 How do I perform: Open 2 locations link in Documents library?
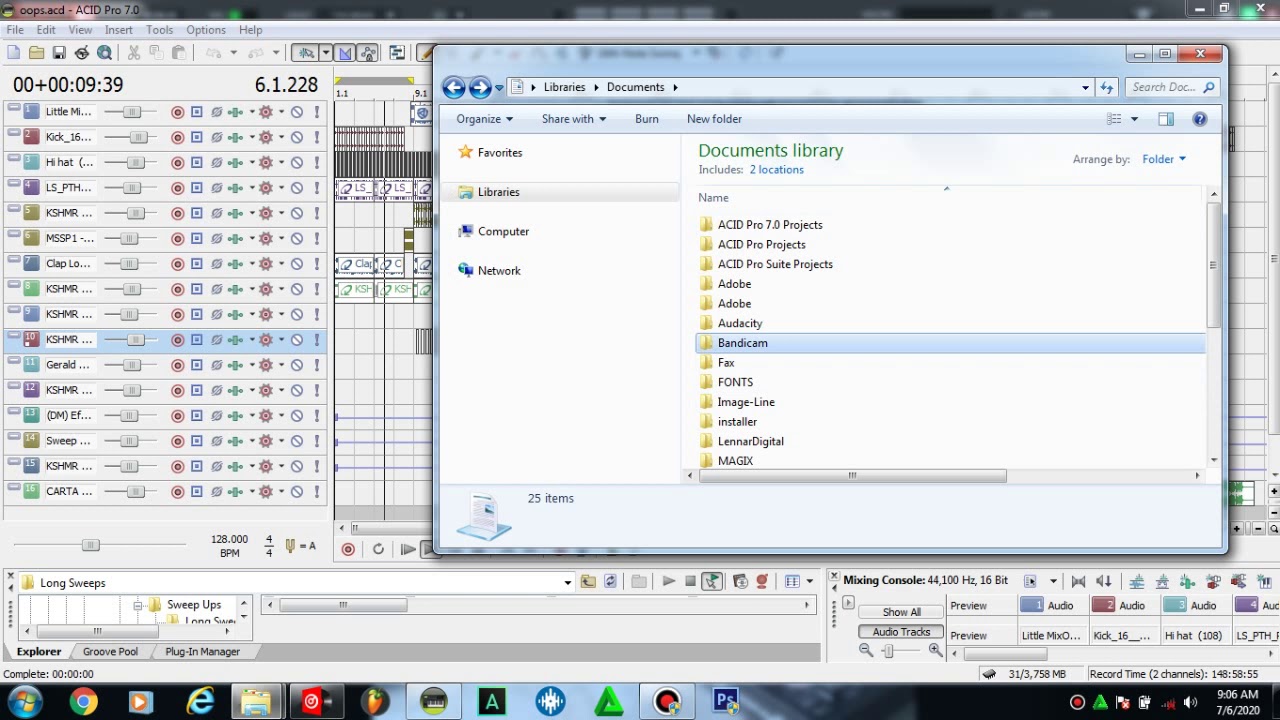(x=776, y=170)
